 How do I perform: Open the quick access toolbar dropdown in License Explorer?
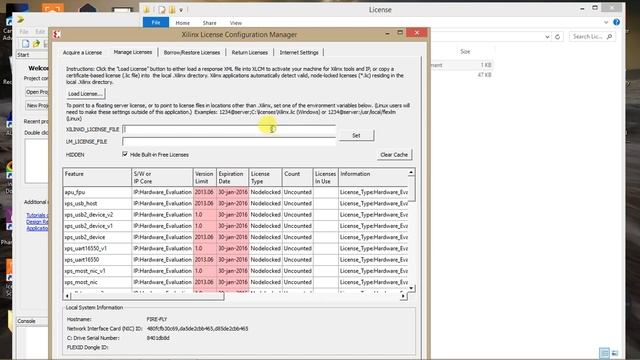(x=181, y=10)
